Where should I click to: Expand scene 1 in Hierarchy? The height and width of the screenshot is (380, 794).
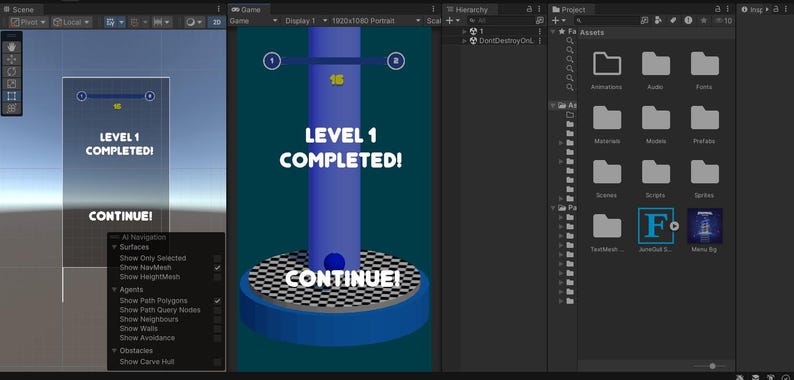coord(464,31)
